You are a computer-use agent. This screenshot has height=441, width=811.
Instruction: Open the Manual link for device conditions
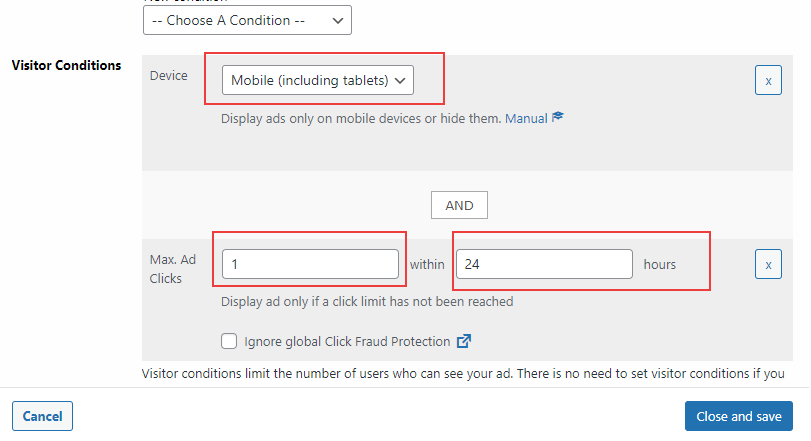(526, 118)
